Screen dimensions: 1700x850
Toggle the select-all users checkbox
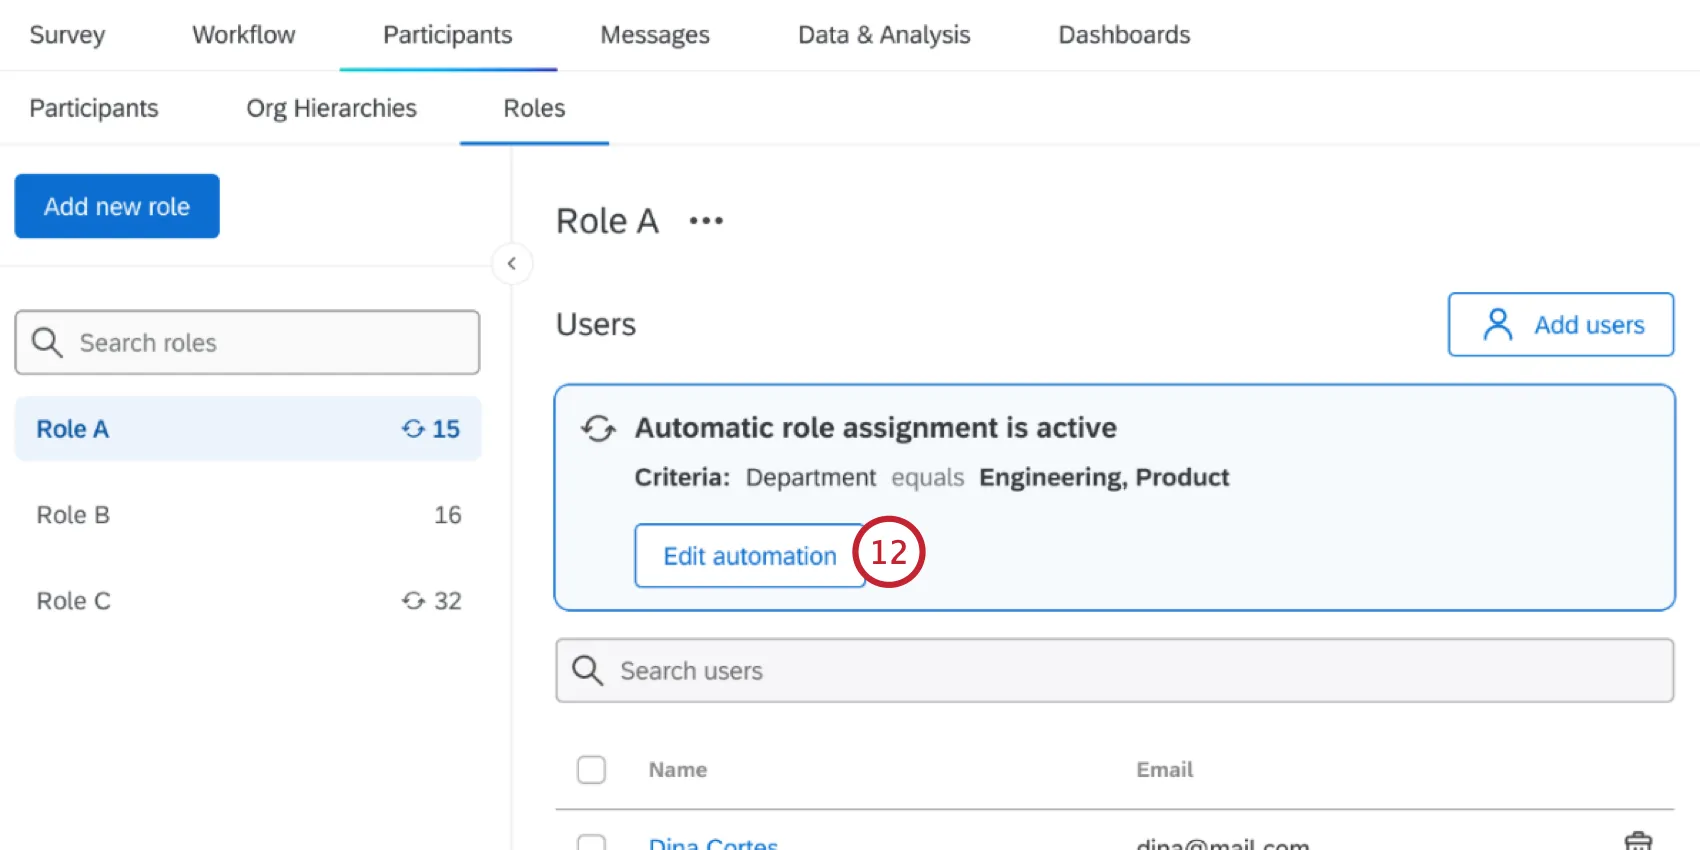591,770
